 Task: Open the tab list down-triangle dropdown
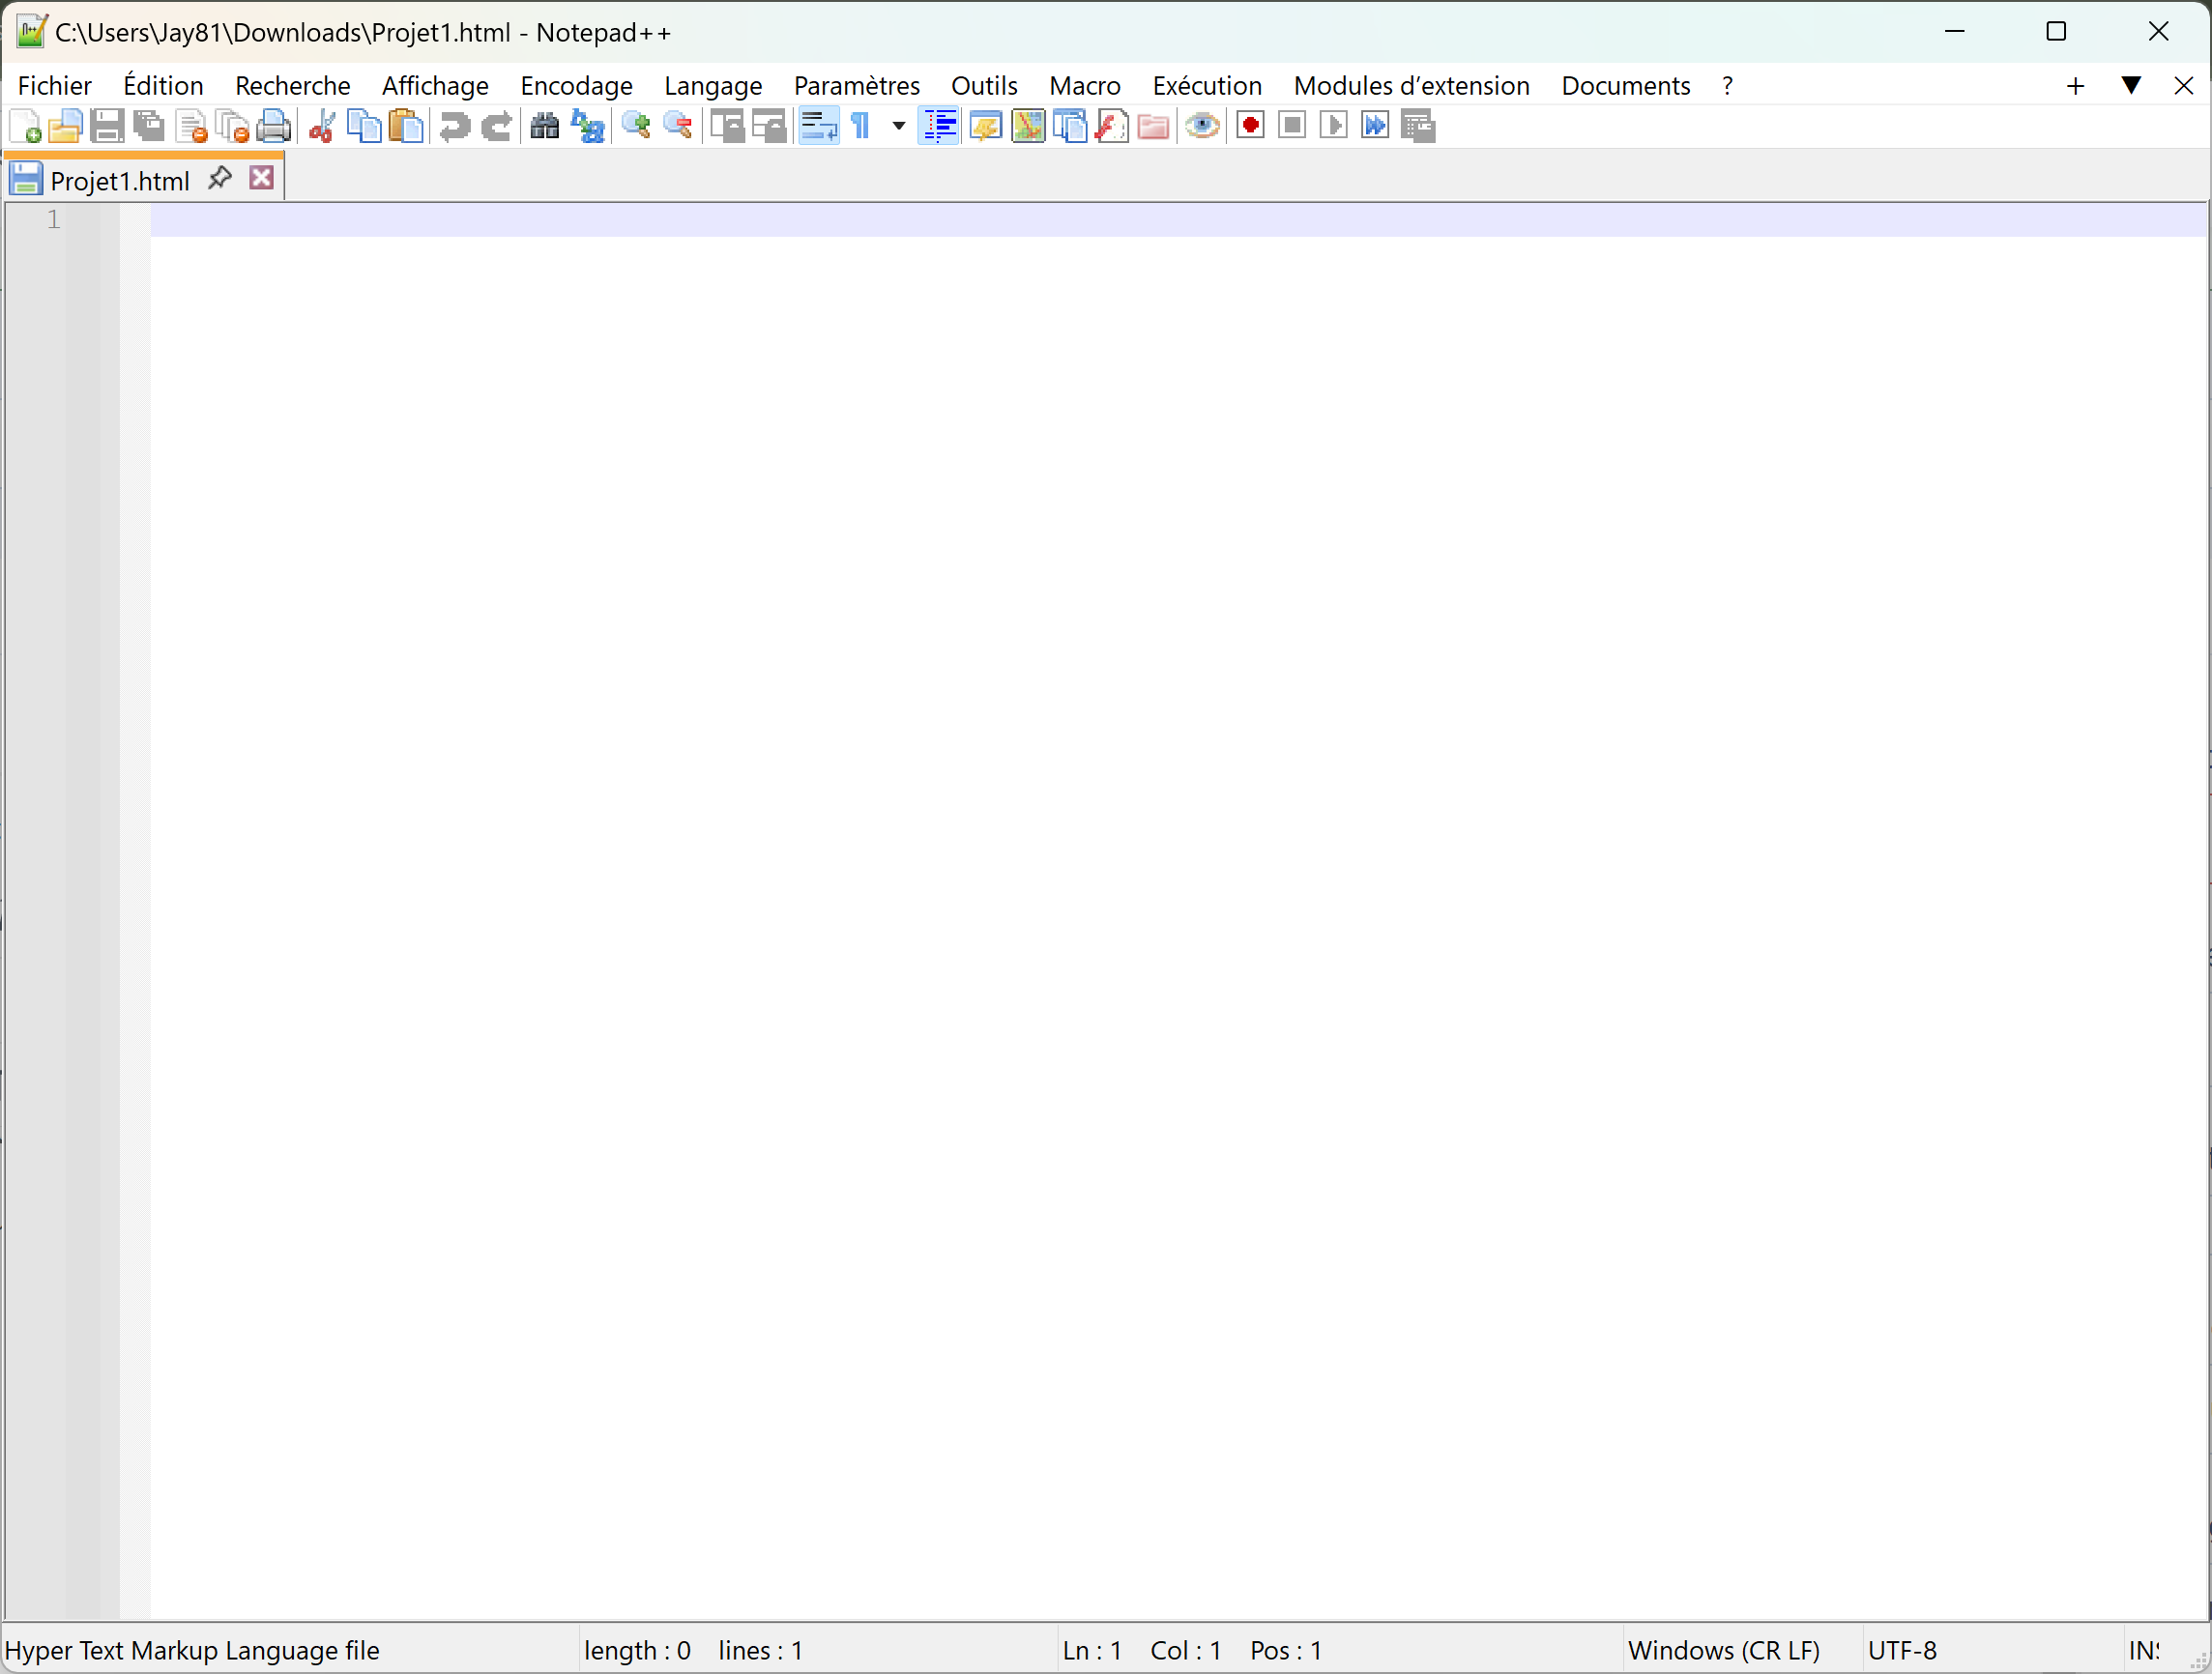2130,86
